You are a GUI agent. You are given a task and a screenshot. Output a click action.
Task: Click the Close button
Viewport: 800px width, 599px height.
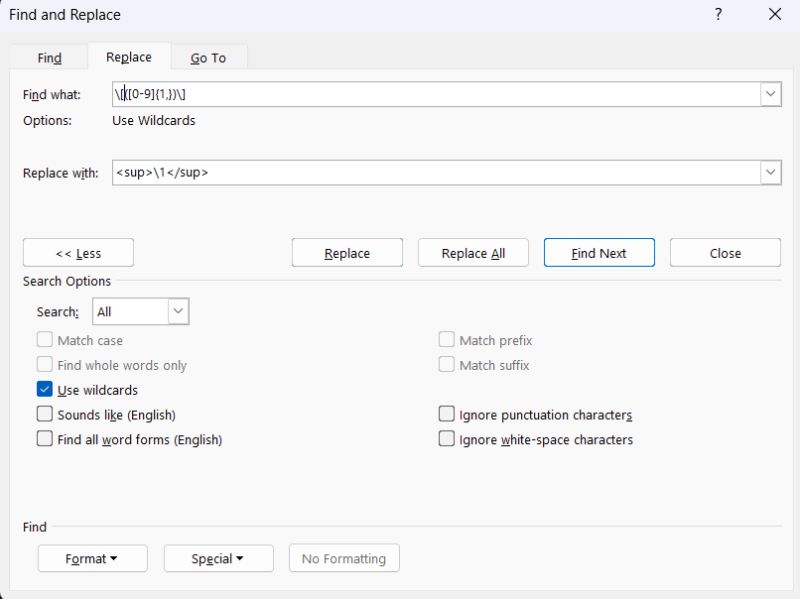pos(725,253)
